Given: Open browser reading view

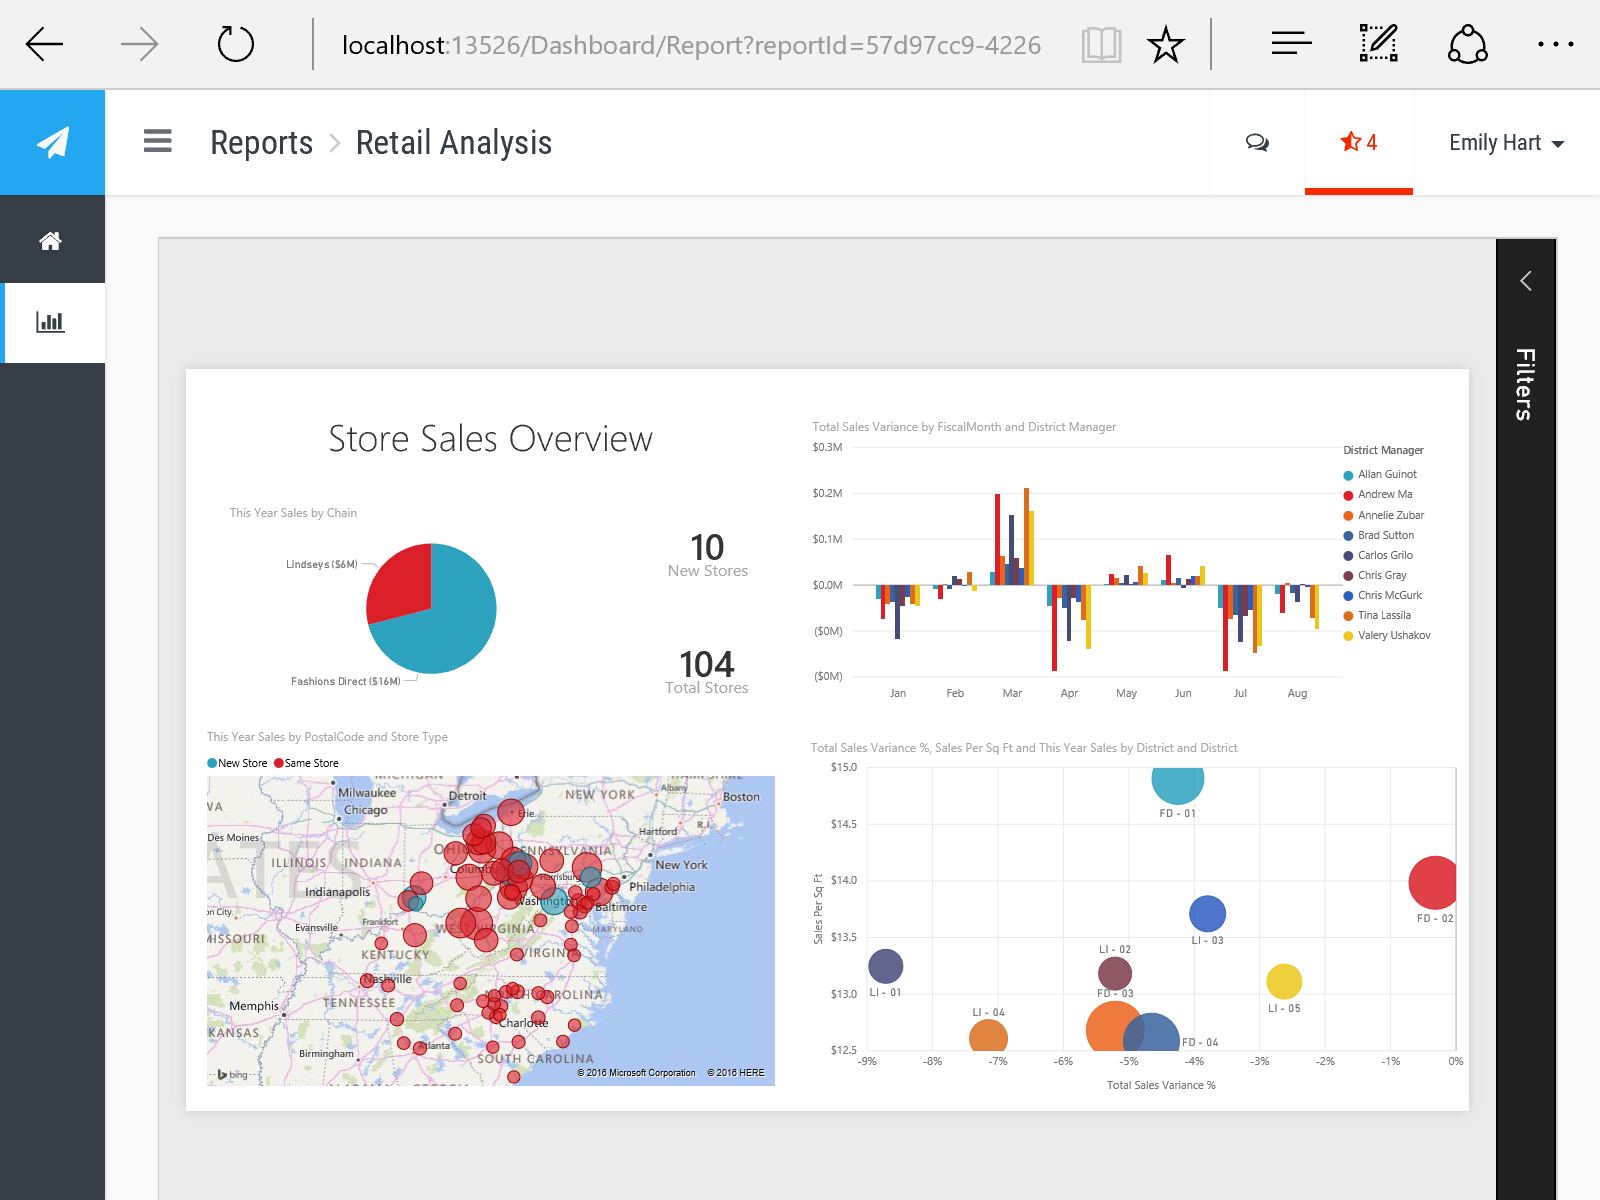Looking at the screenshot, I should 1100,43.
